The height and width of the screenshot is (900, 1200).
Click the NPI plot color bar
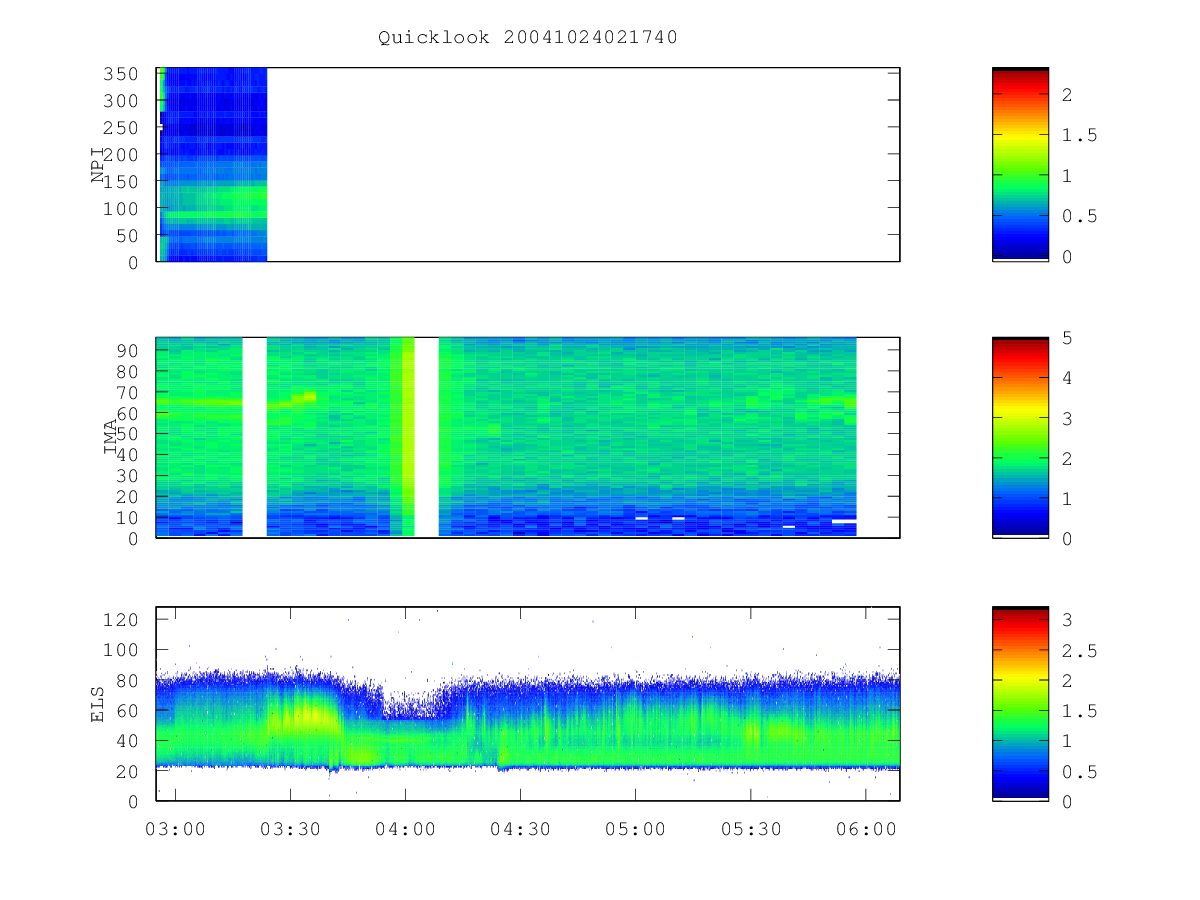1020,164
